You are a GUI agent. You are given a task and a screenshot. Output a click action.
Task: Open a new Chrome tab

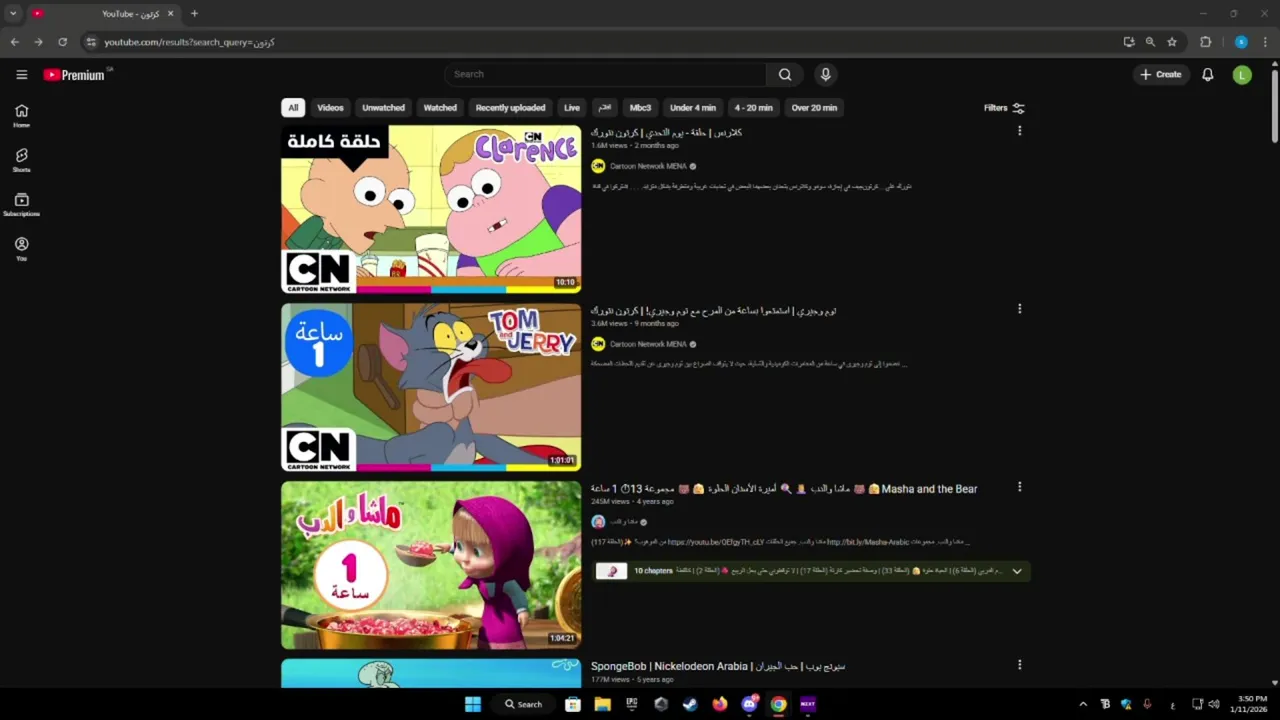(194, 14)
